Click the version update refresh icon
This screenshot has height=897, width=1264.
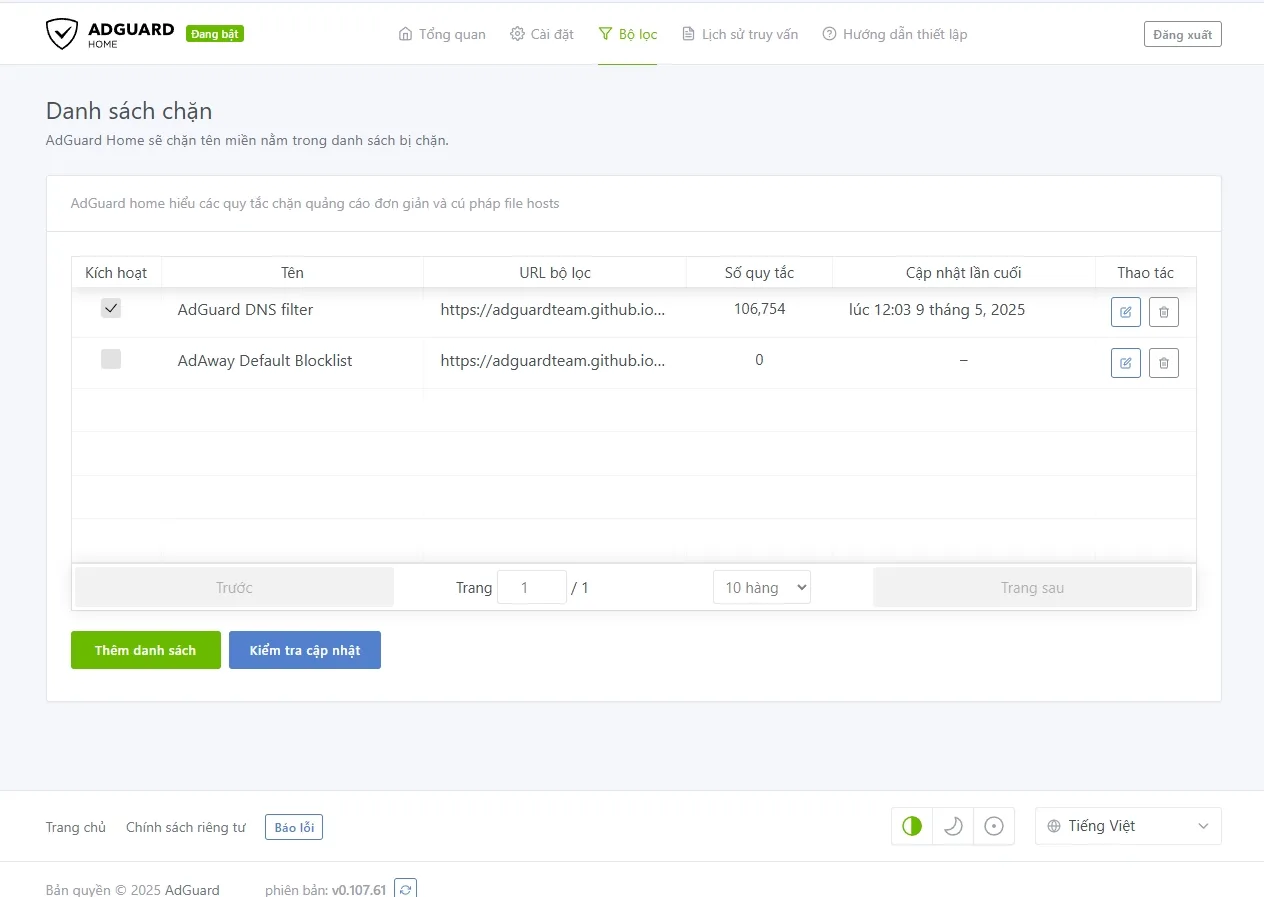pos(405,889)
